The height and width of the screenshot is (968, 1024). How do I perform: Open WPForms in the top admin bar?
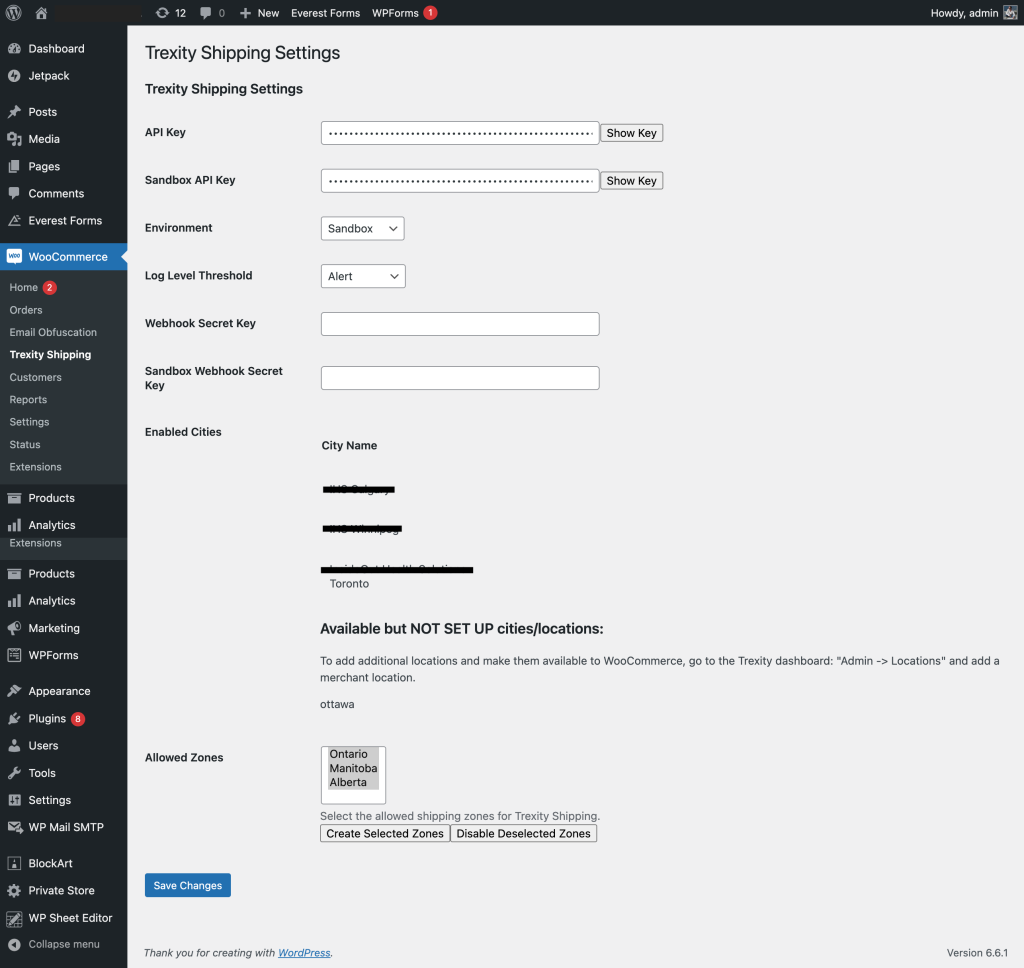(x=395, y=13)
